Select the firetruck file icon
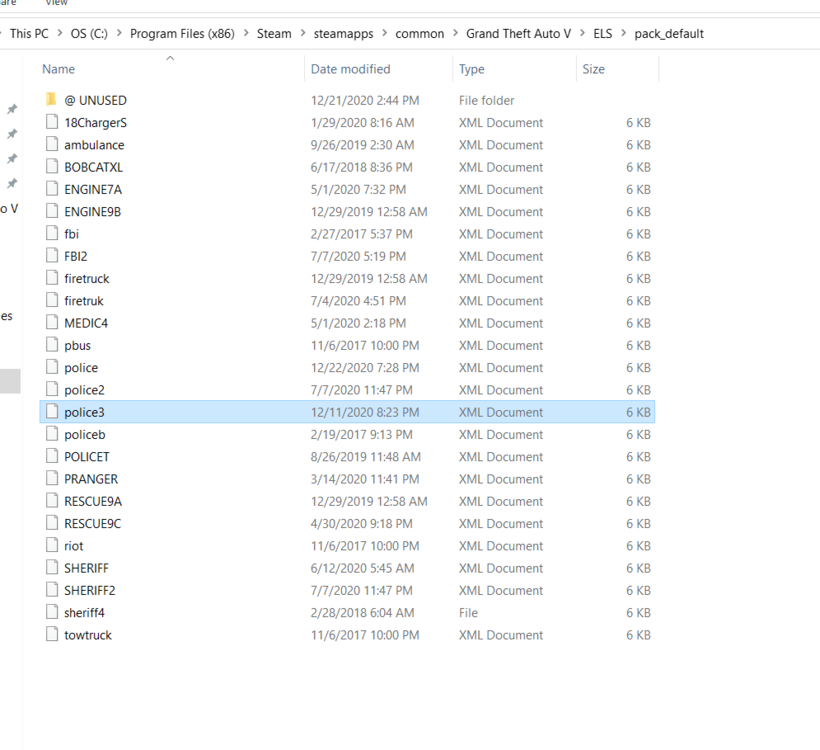Image resolution: width=820 pixels, height=750 pixels. pos(51,278)
